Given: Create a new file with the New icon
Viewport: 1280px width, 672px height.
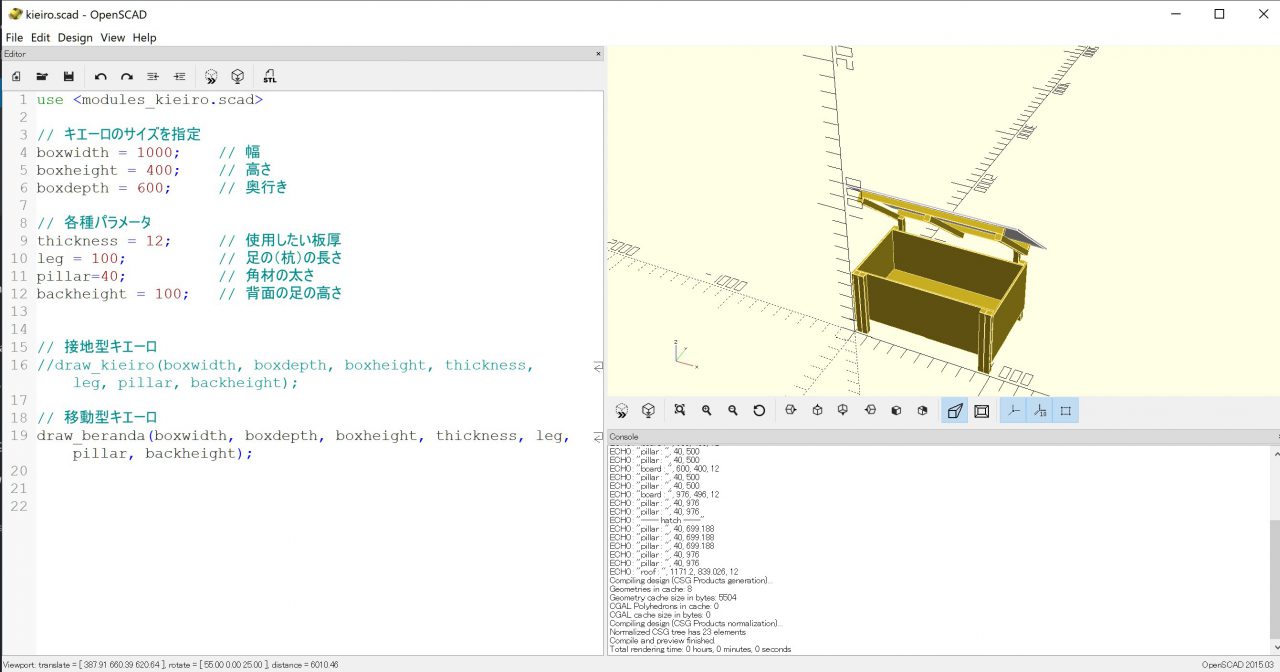Looking at the screenshot, I should [x=16, y=76].
